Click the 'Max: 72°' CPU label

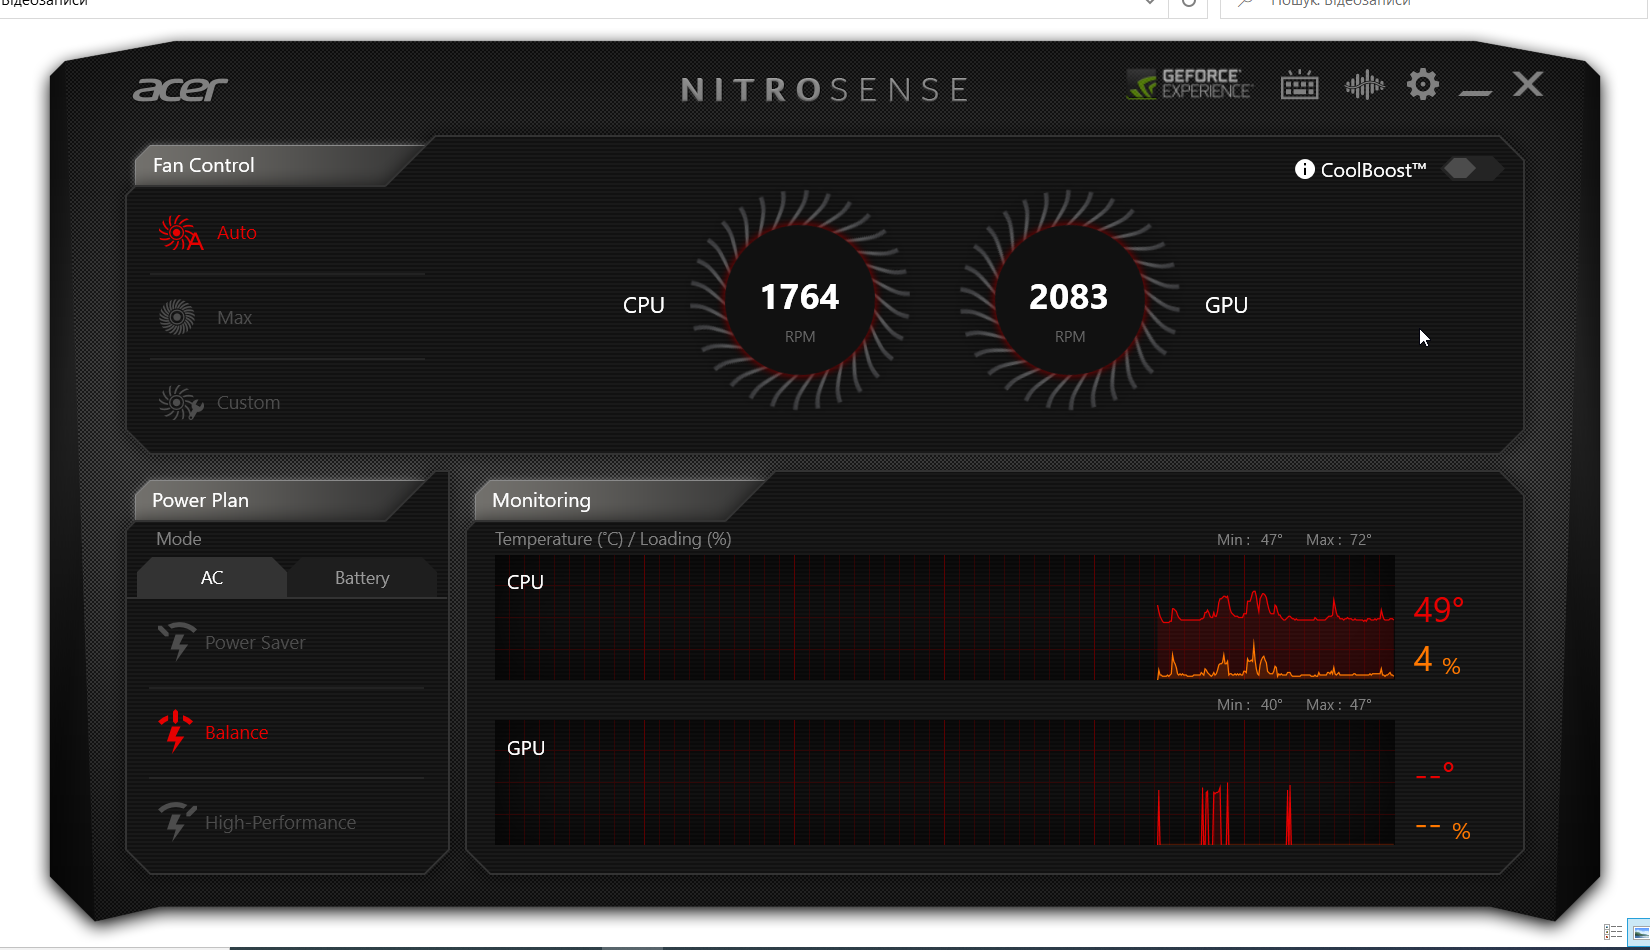pyautogui.click(x=1339, y=540)
